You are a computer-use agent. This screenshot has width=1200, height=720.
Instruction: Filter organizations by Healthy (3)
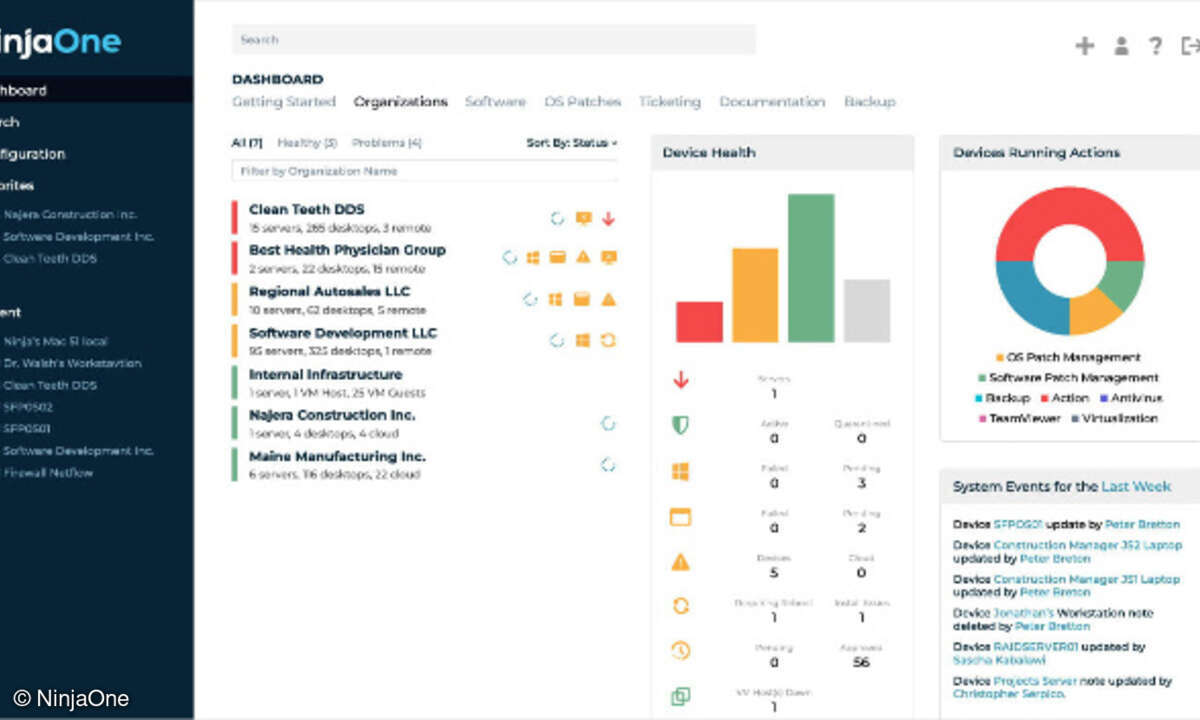pyautogui.click(x=307, y=143)
